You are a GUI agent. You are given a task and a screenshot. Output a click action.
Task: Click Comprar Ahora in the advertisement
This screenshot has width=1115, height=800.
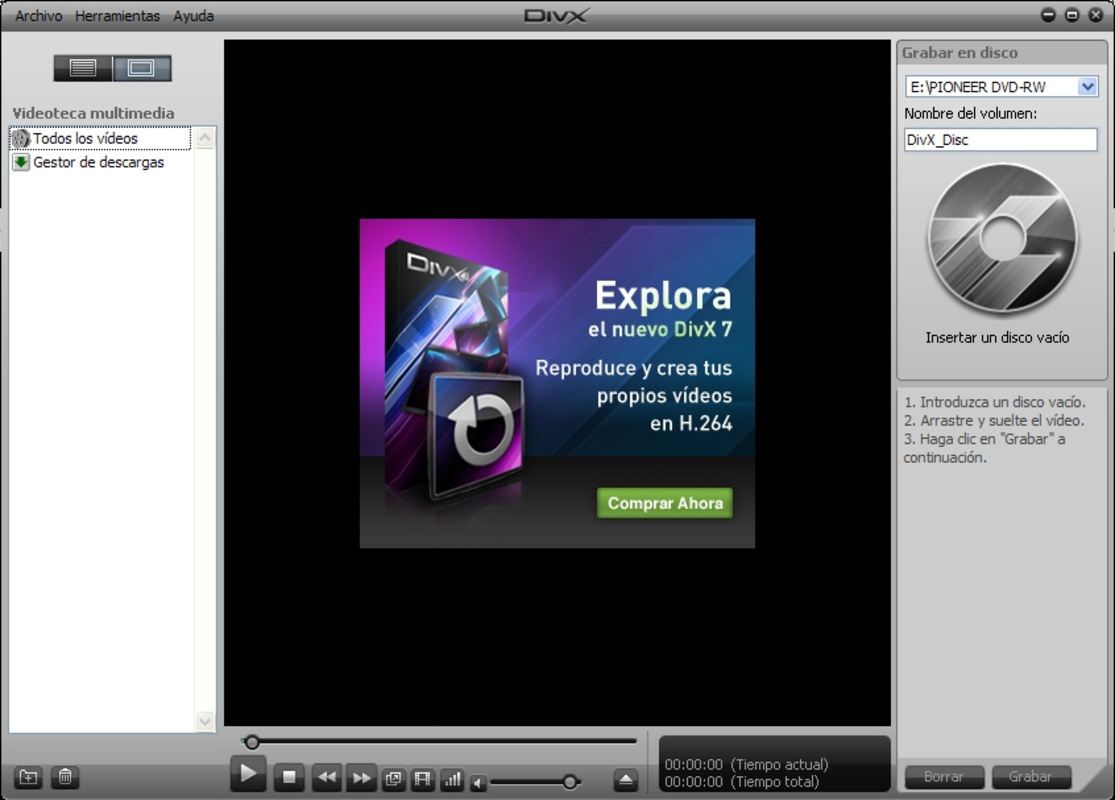point(665,503)
